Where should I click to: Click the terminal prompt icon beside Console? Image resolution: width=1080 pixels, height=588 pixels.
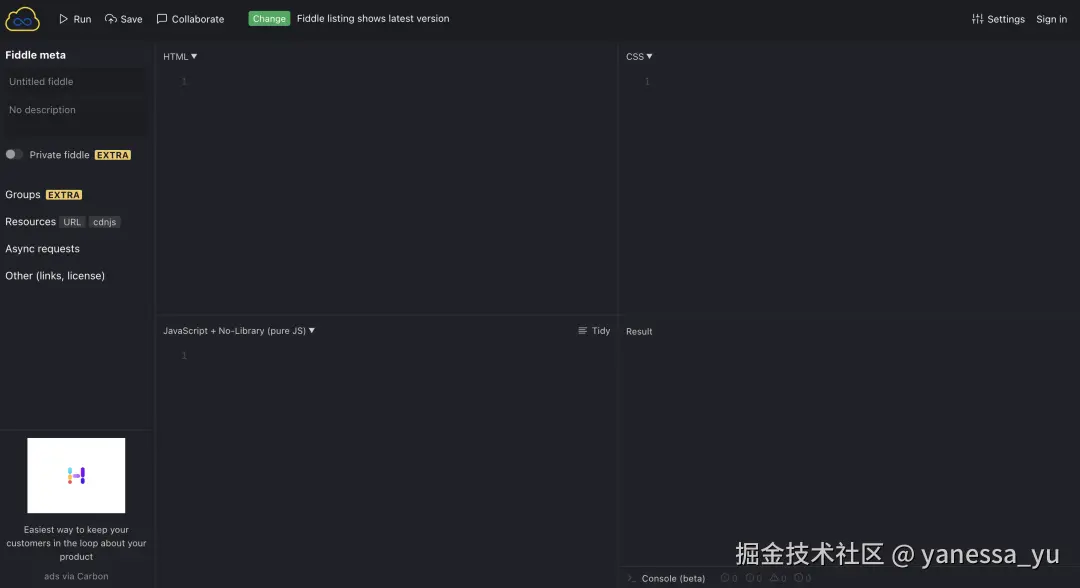click(631, 578)
